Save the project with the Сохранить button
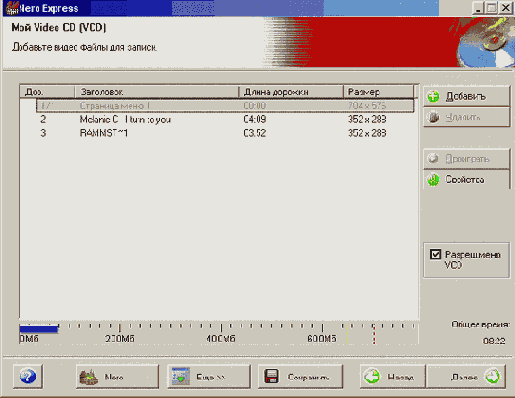Viewport: 515px width, 398px height. [x=300, y=377]
